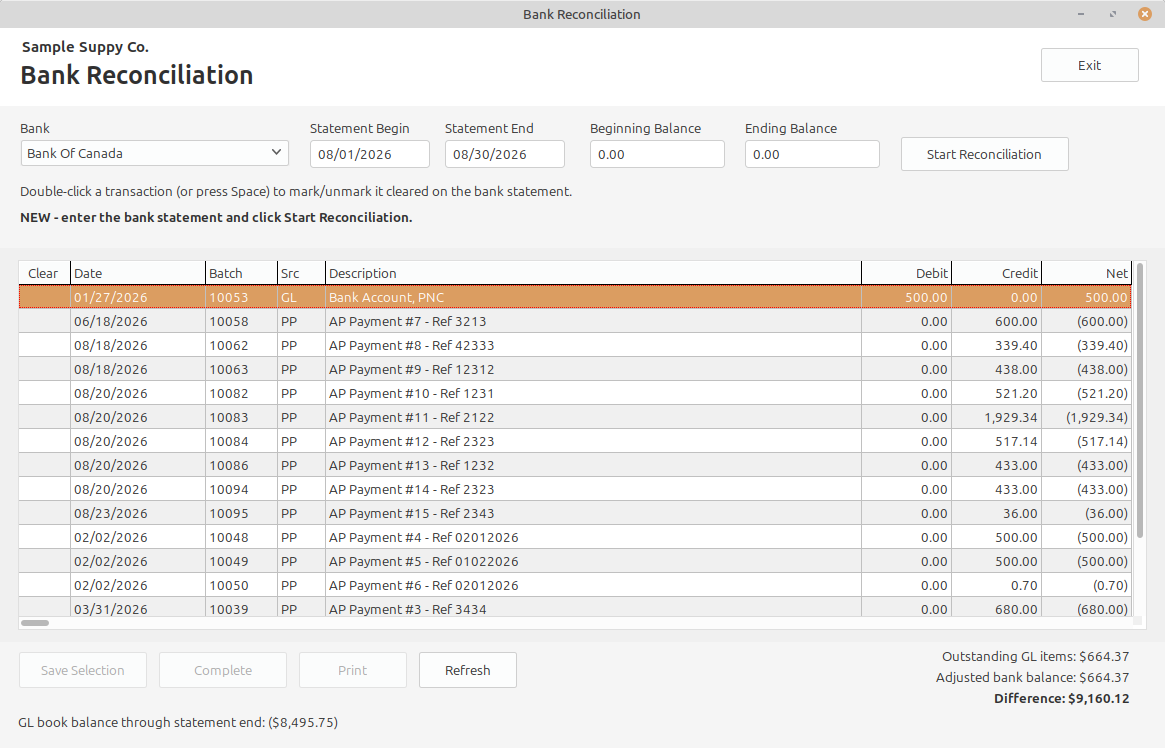This screenshot has width=1165, height=748.
Task: Click the Ending Balance input
Action: pyautogui.click(x=812, y=155)
